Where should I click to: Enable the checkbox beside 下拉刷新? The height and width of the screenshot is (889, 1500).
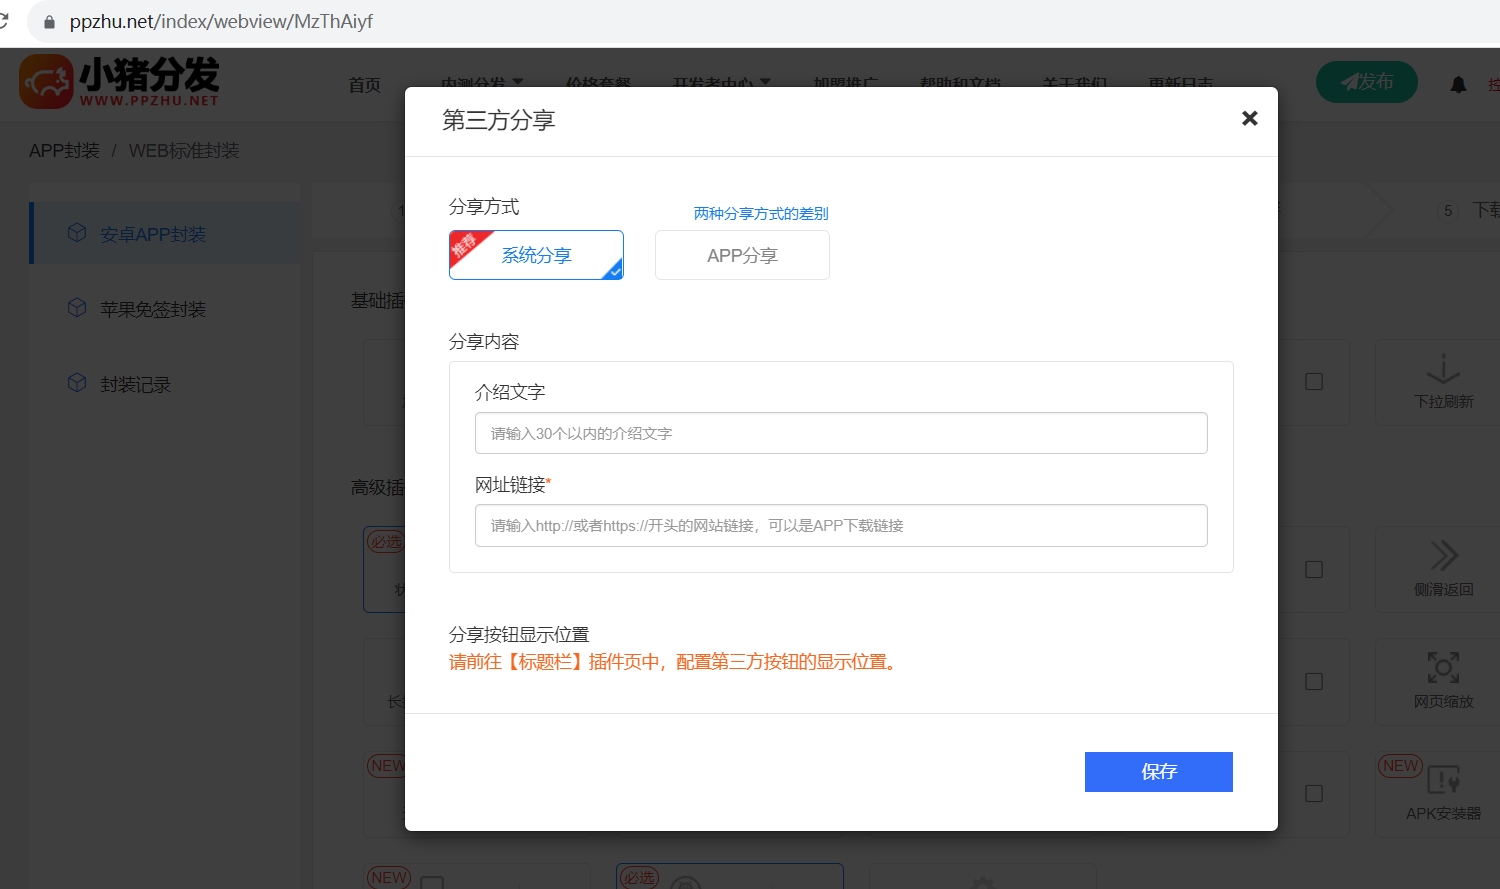(x=1313, y=382)
